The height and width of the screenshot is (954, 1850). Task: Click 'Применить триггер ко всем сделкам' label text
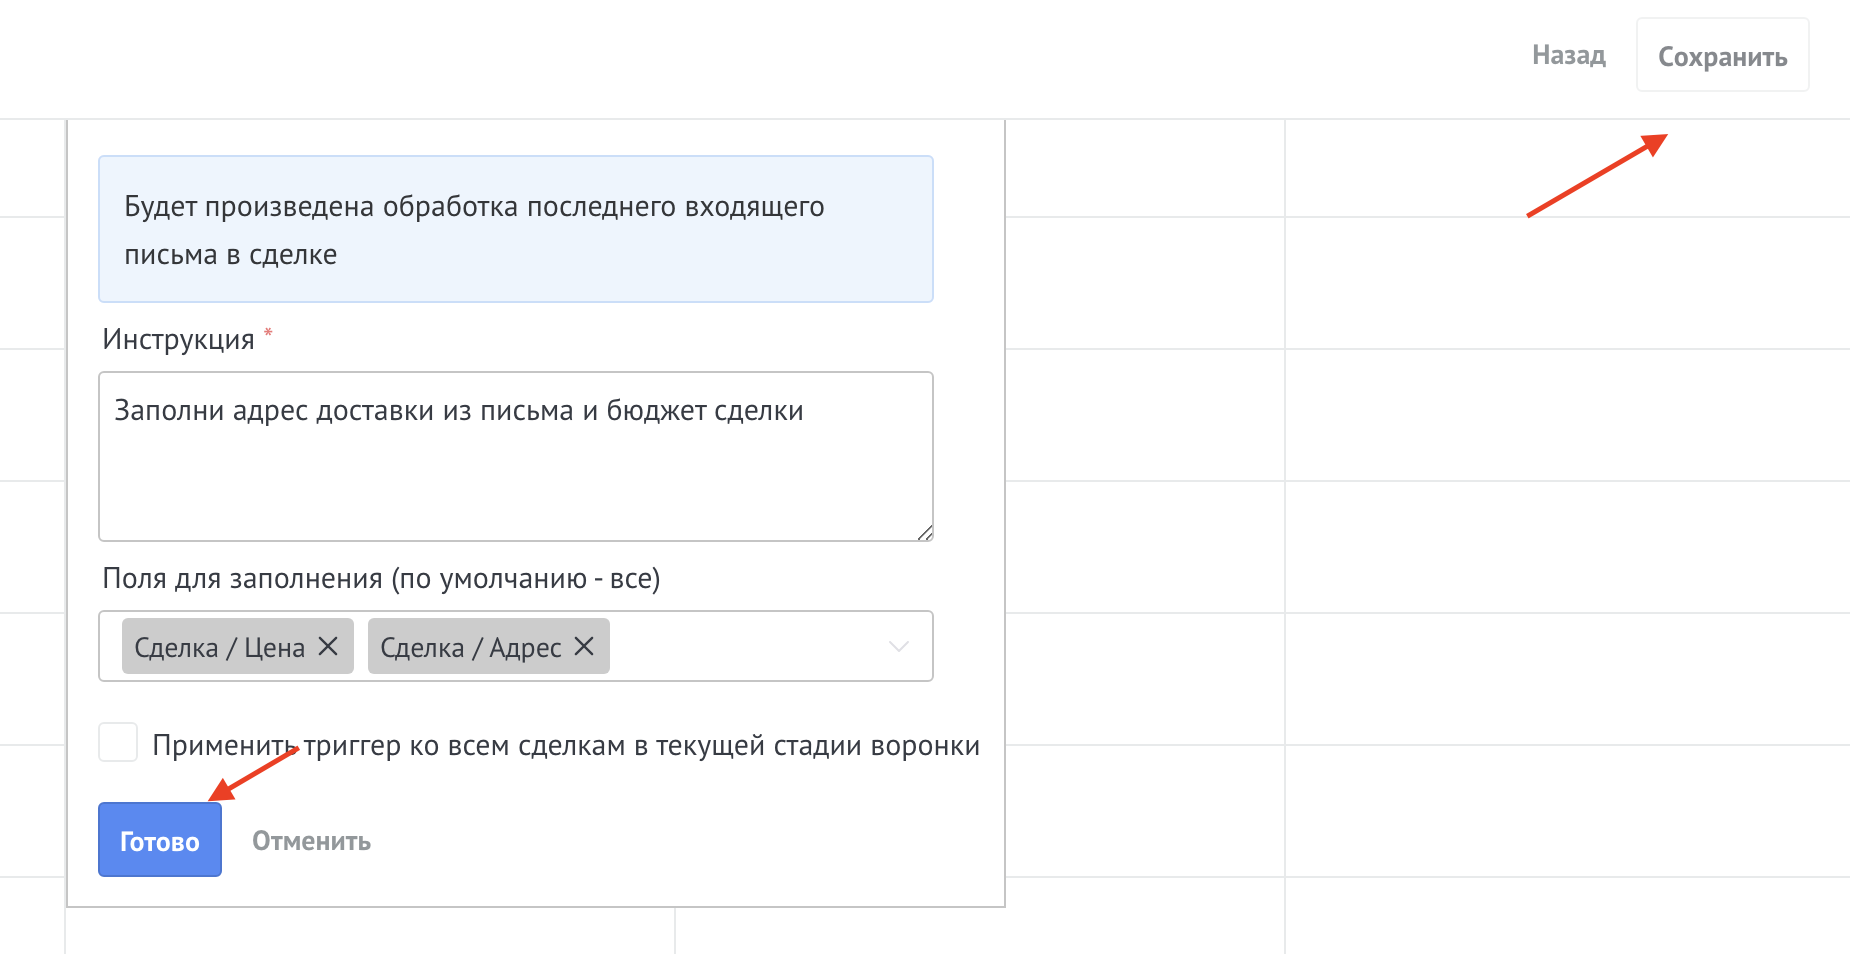pos(565,746)
